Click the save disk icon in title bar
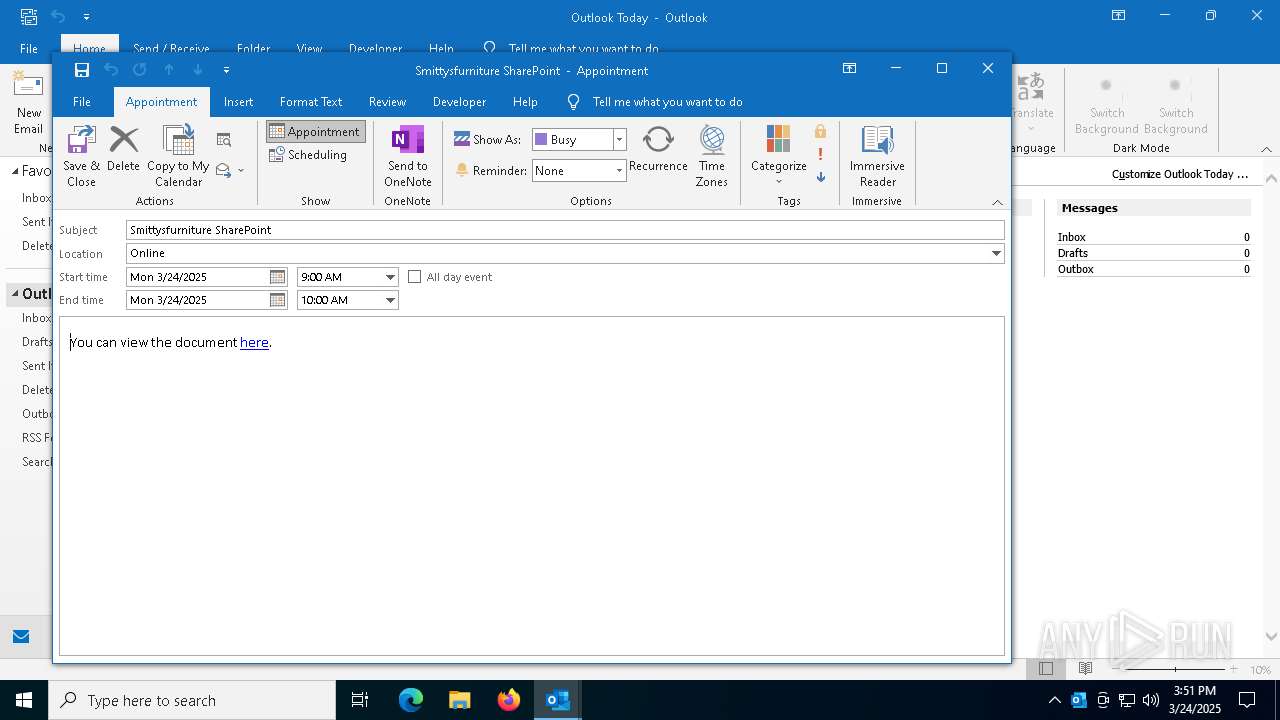The image size is (1280, 720). click(82, 70)
